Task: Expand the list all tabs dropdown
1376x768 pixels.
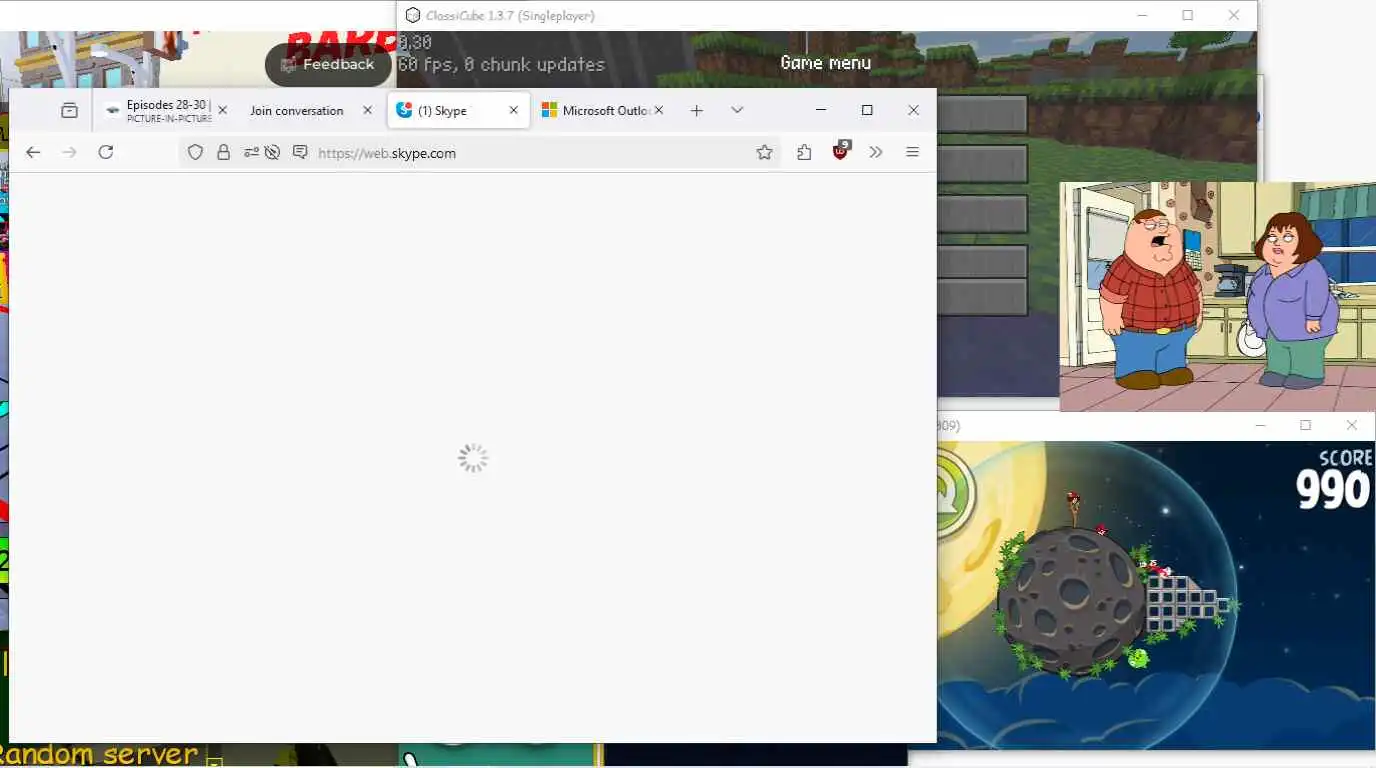Action: (737, 110)
